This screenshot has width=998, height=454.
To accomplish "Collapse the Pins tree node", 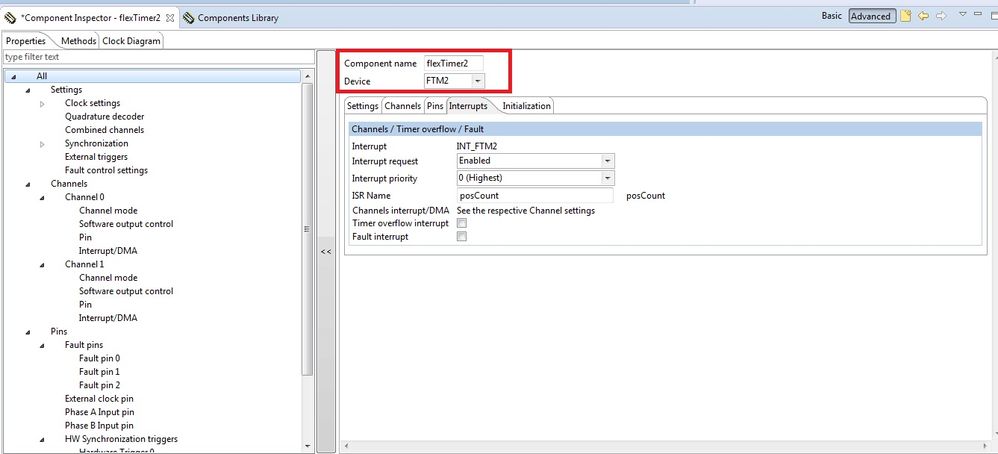I will (28, 332).
